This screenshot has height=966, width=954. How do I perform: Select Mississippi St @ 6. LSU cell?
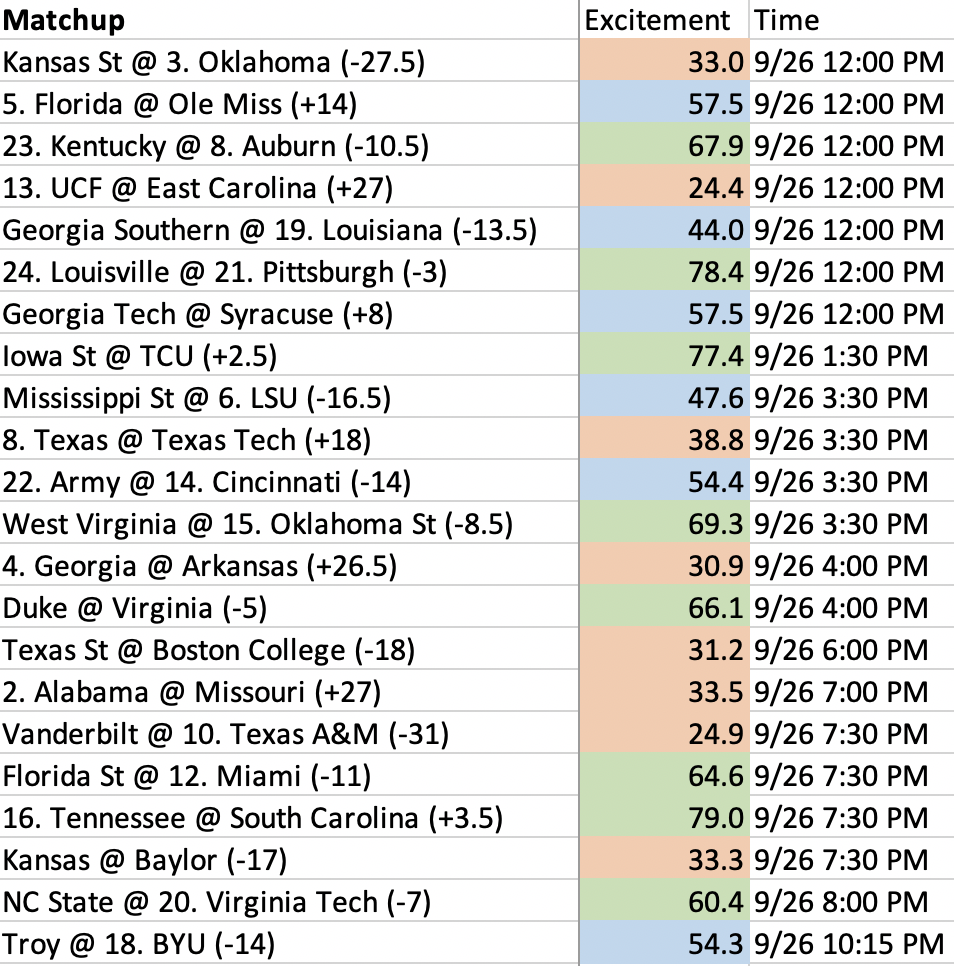click(x=289, y=397)
